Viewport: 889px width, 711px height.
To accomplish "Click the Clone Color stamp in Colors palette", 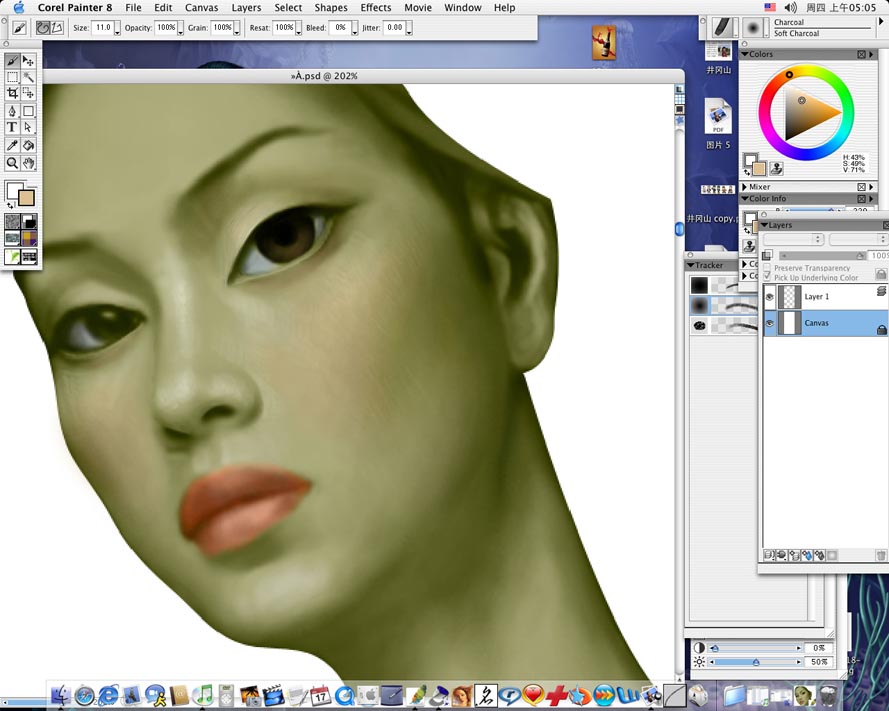I will point(776,168).
